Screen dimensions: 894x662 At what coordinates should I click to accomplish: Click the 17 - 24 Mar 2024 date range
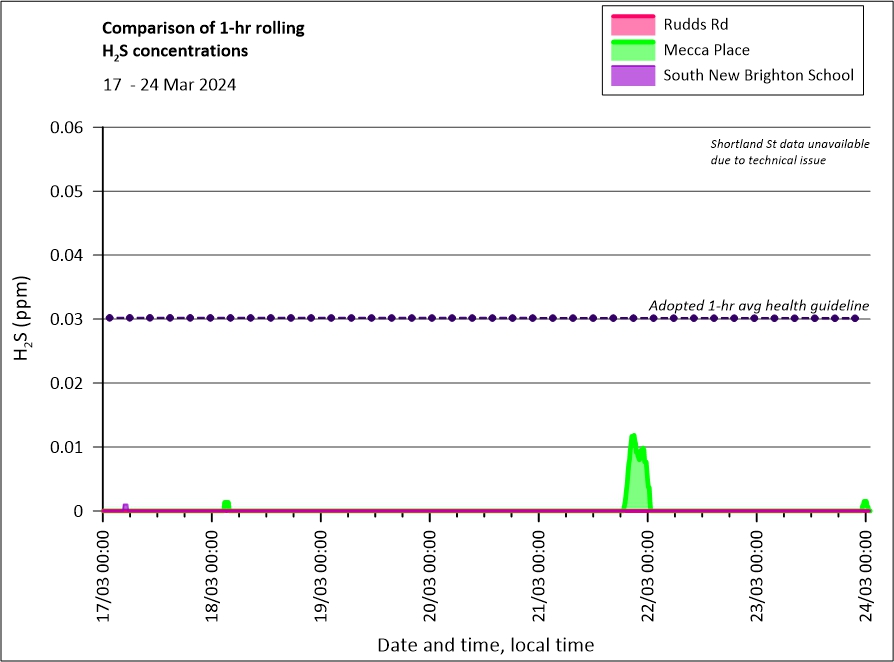tap(170, 85)
